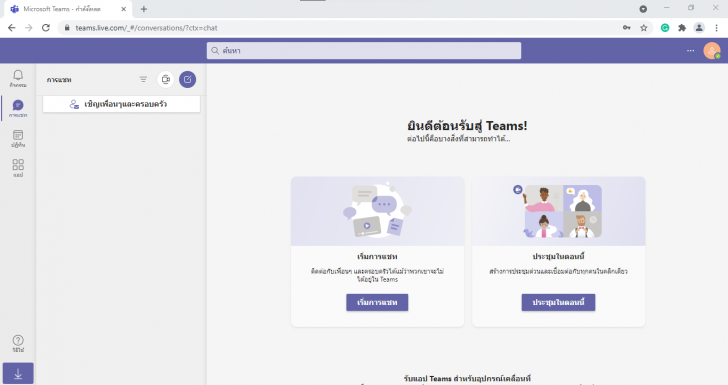The image size is (728, 385).
Task: Click the Grammarly extension icon
Action: click(x=665, y=28)
